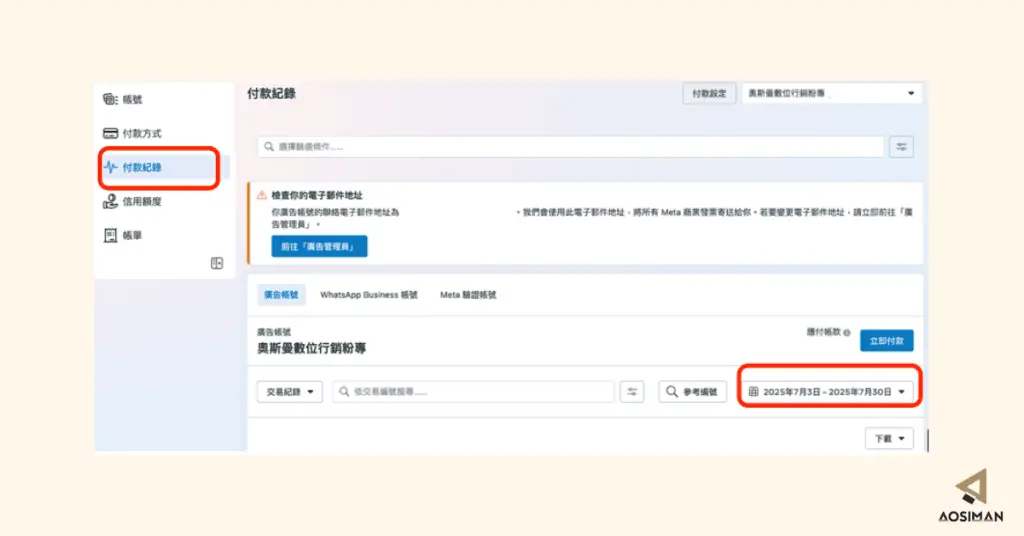This screenshot has width=1024, height=536.
Task: Open the 帳號 accounts sidebar icon
Action: click(110, 99)
